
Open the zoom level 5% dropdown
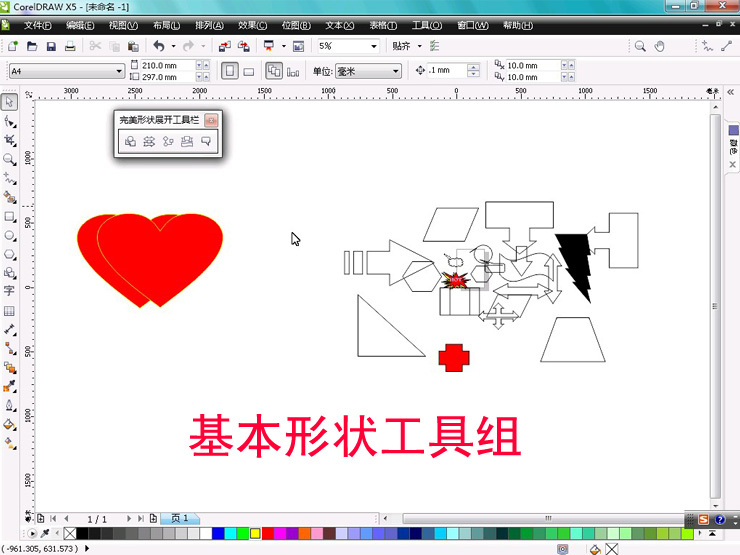click(374, 46)
